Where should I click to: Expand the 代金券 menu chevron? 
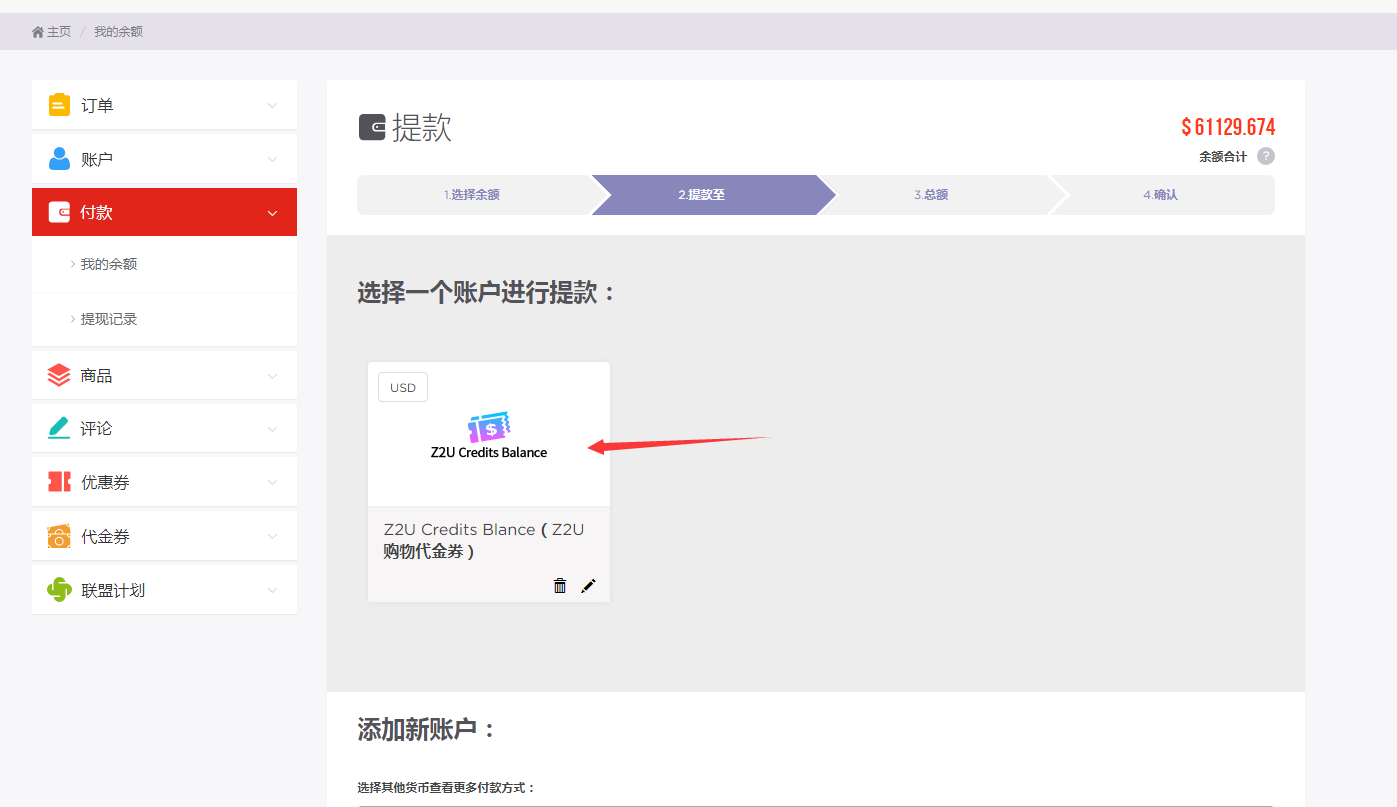pyautogui.click(x=273, y=537)
